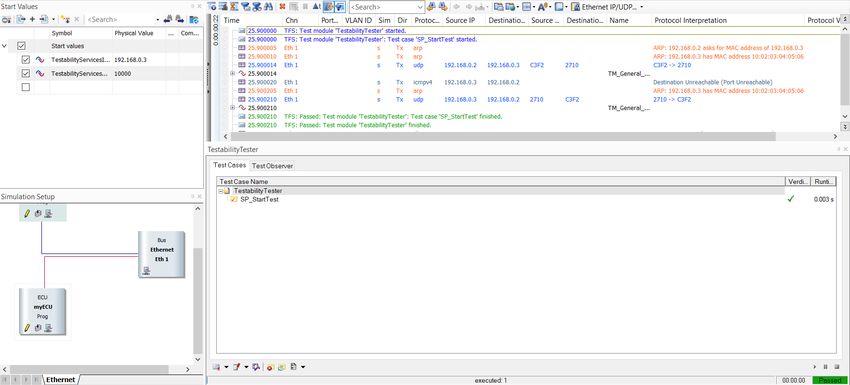Click the Simulation Setup vertical scrollbar thumb

point(198,301)
